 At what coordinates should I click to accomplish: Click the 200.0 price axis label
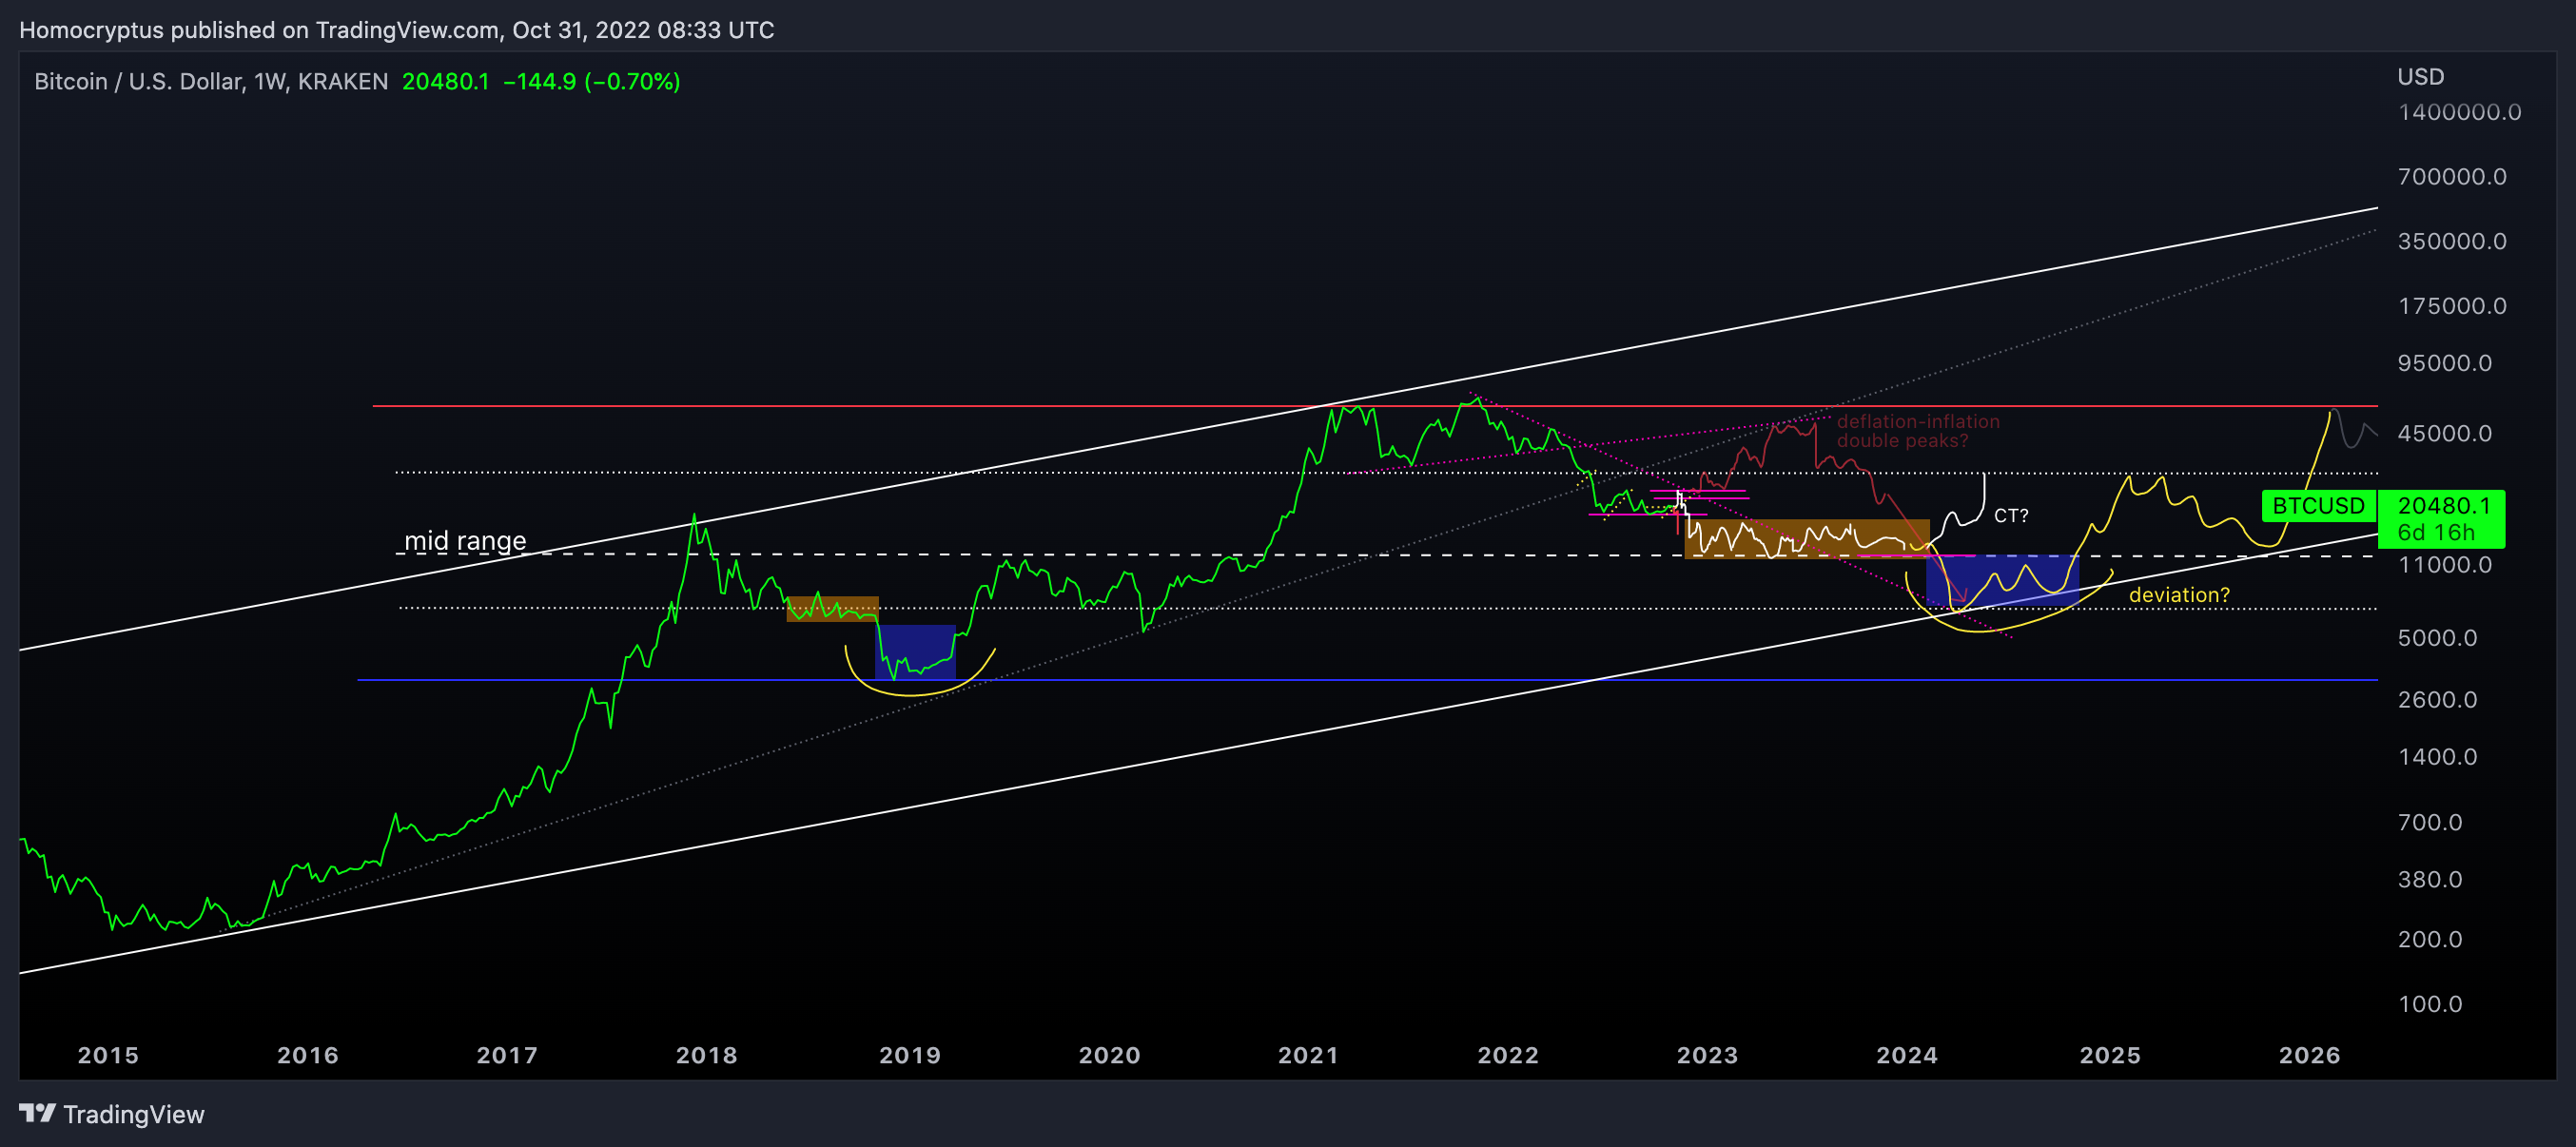pos(2430,940)
